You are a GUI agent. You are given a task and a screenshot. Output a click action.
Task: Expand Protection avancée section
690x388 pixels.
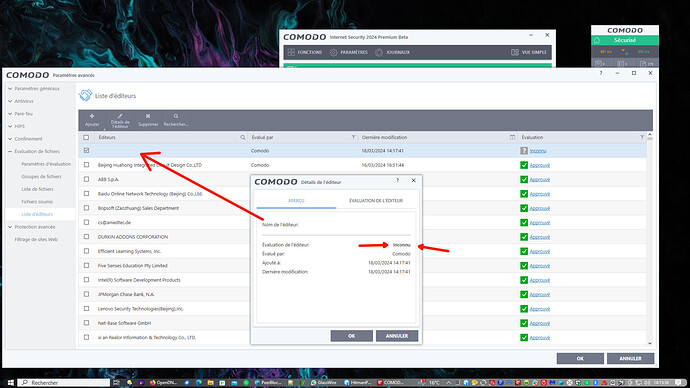[10, 227]
